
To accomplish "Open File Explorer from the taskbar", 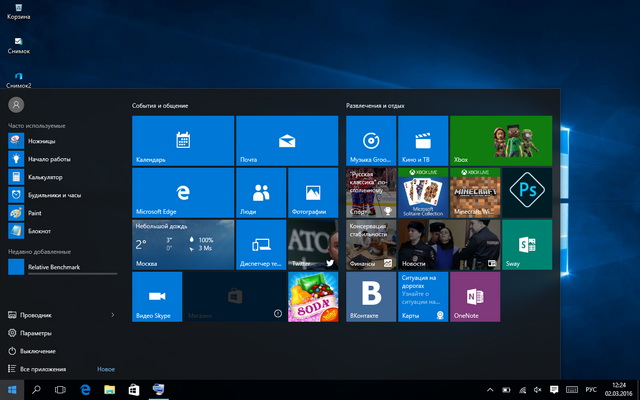I will 109,389.
